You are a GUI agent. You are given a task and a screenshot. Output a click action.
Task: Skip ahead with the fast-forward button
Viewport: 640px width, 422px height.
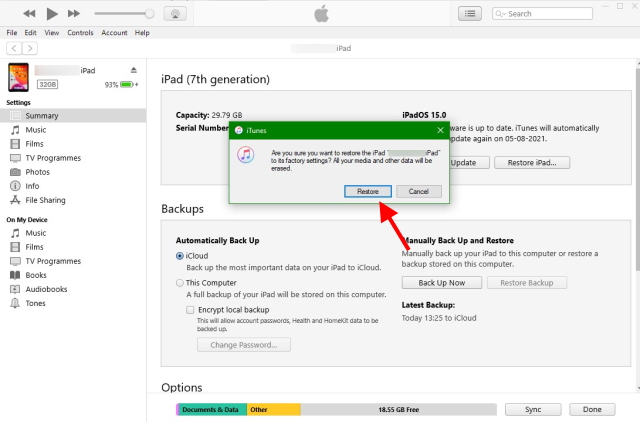pyautogui.click(x=74, y=13)
